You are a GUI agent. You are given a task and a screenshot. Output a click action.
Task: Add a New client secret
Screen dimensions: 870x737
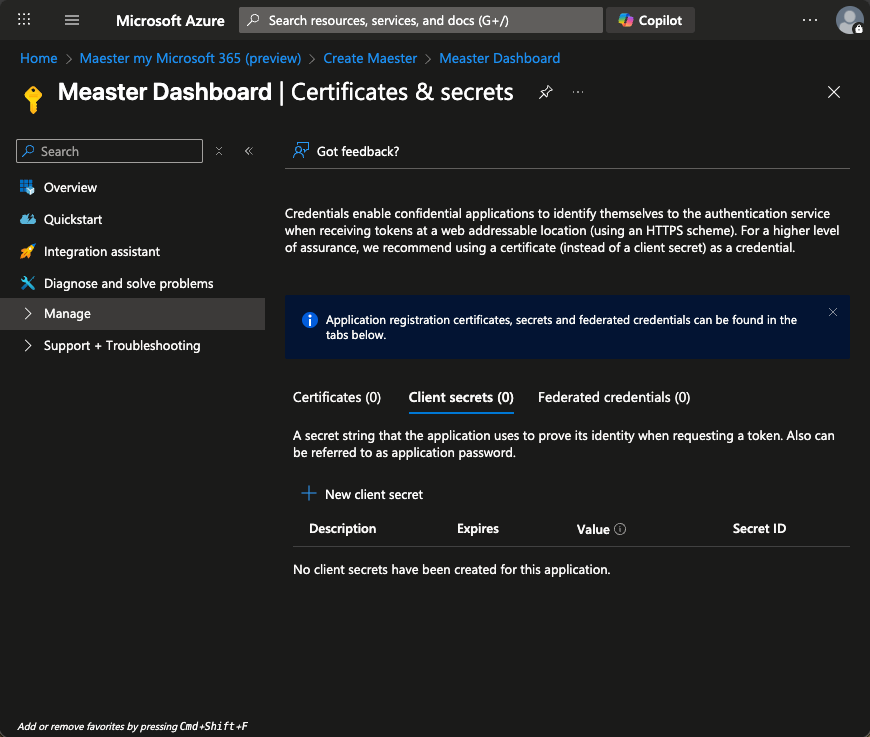click(363, 494)
